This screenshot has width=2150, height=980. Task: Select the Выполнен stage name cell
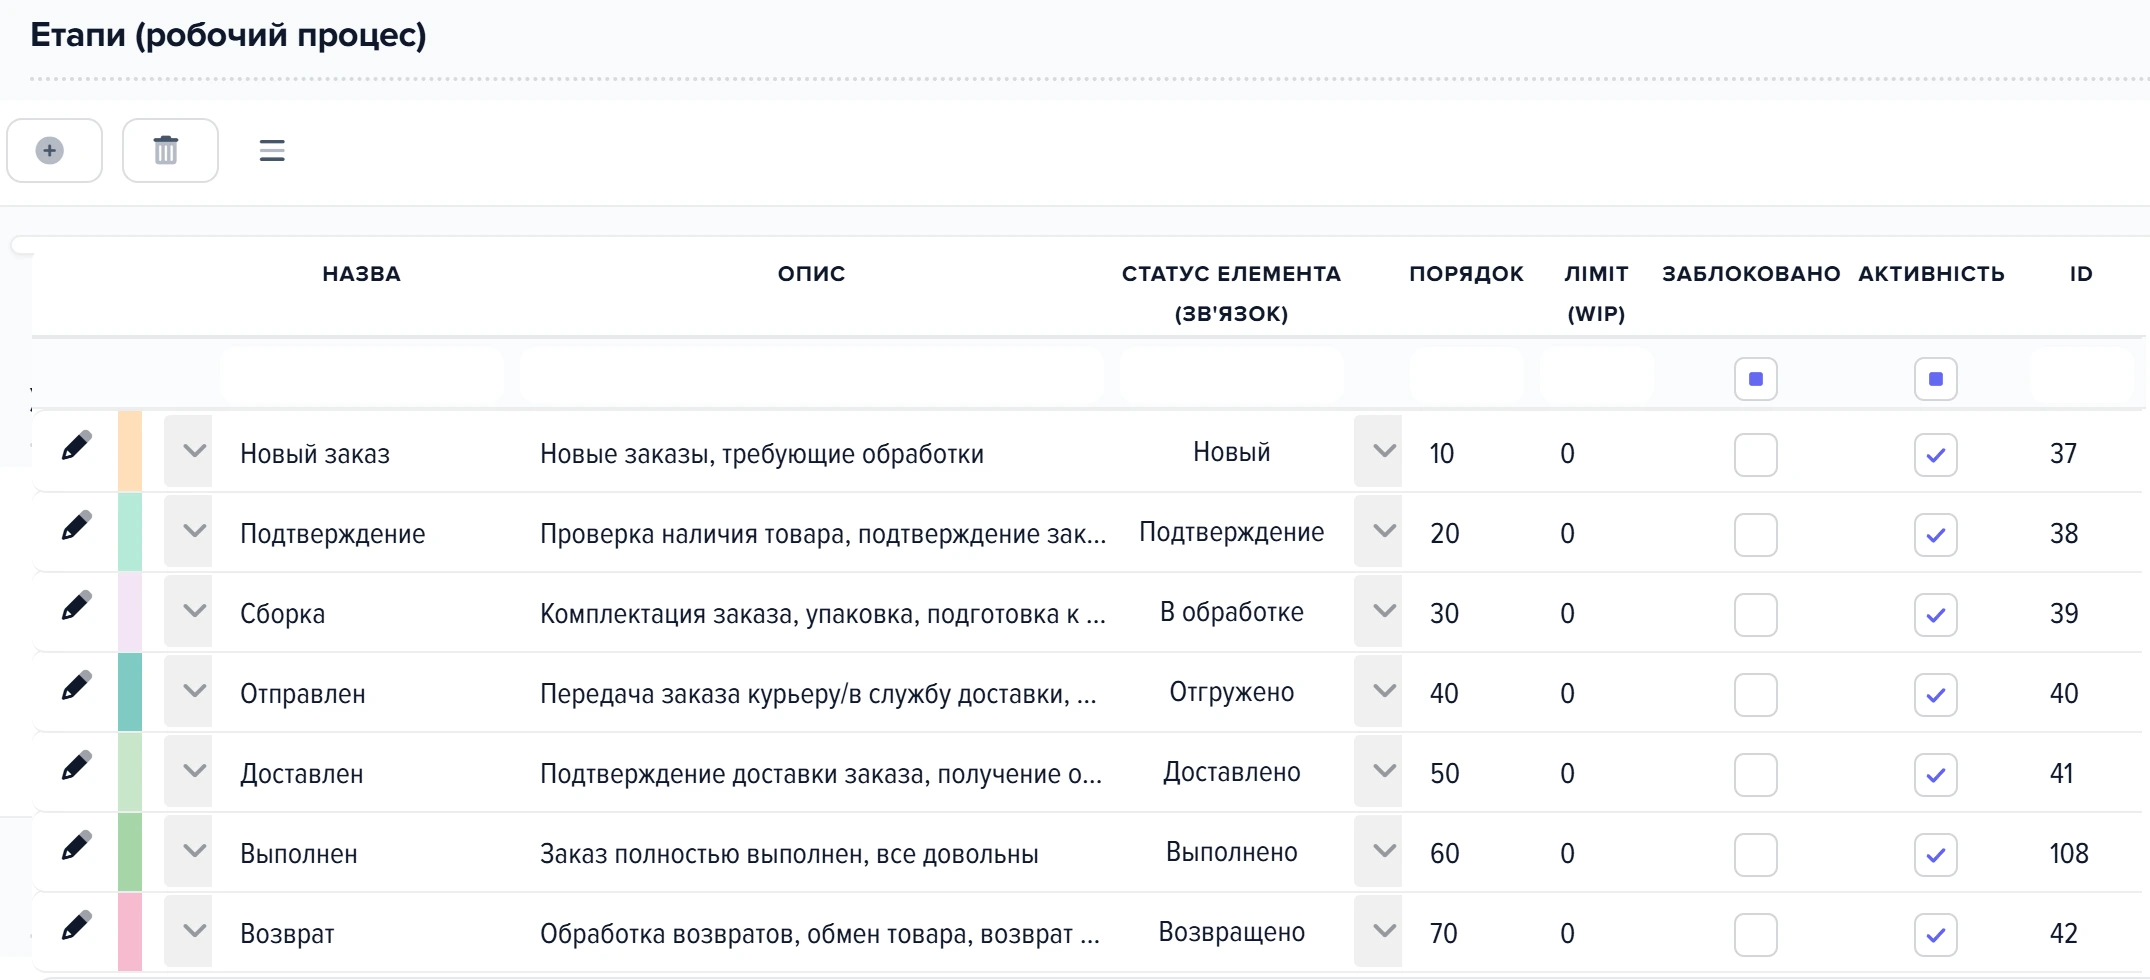click(x=299, y=854)
